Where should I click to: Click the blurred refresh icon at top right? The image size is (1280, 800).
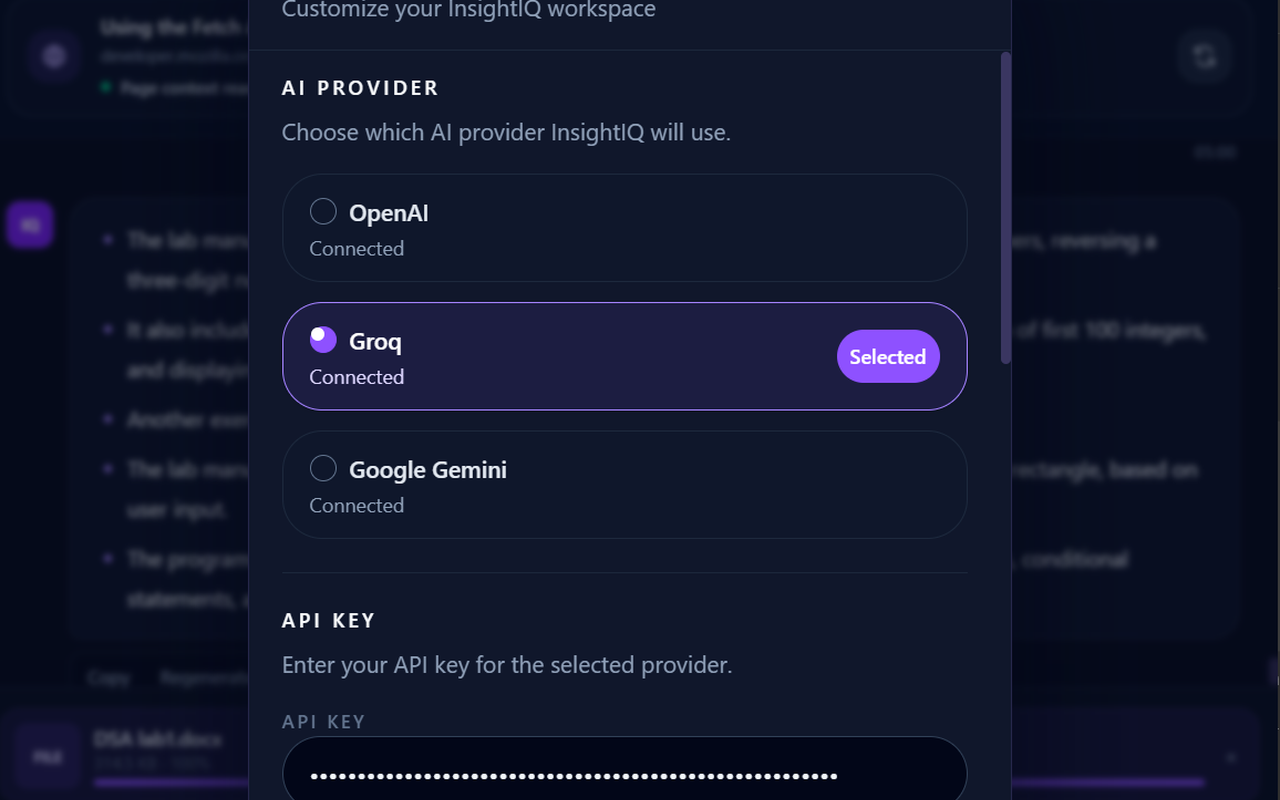1204,56
